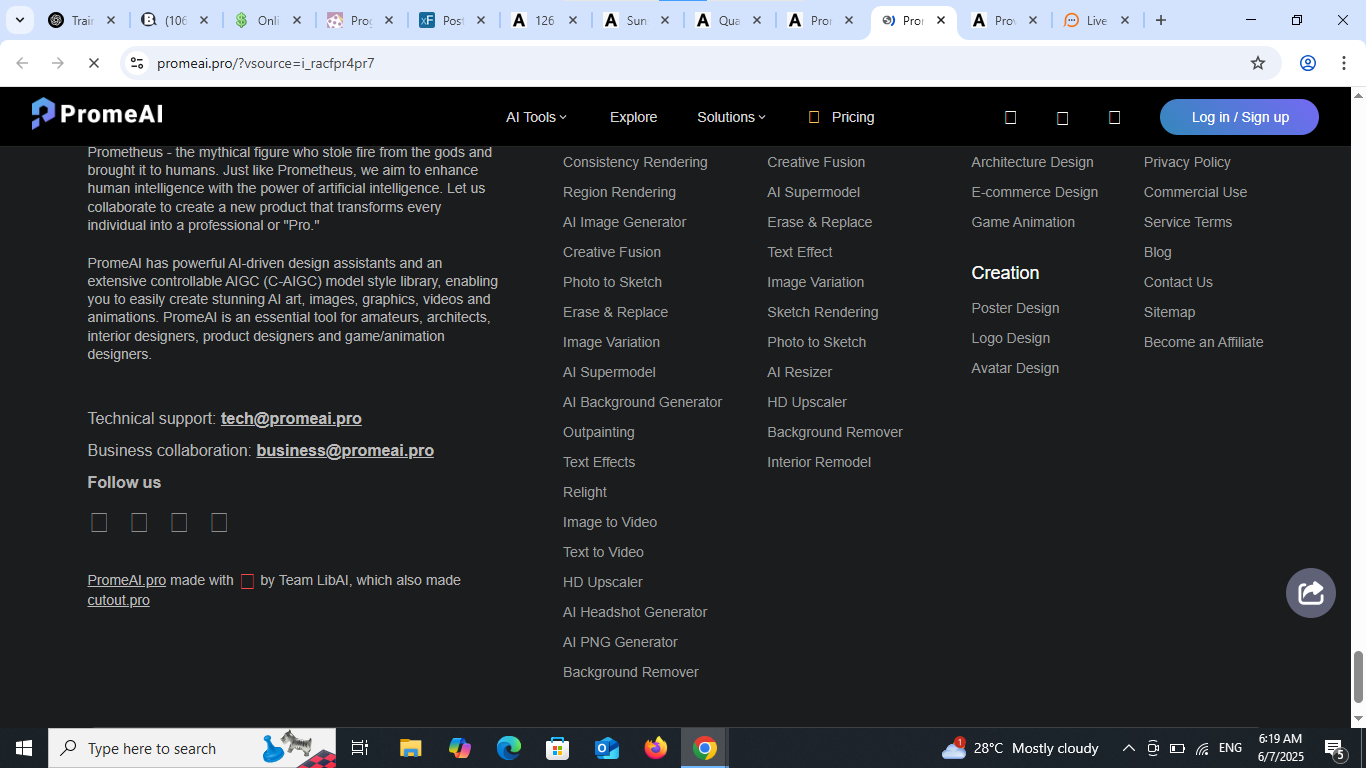Screen dimensions: 1366x768
Task: Switch to the 'Sun' browser tab
Action: [x=636, y=20]
